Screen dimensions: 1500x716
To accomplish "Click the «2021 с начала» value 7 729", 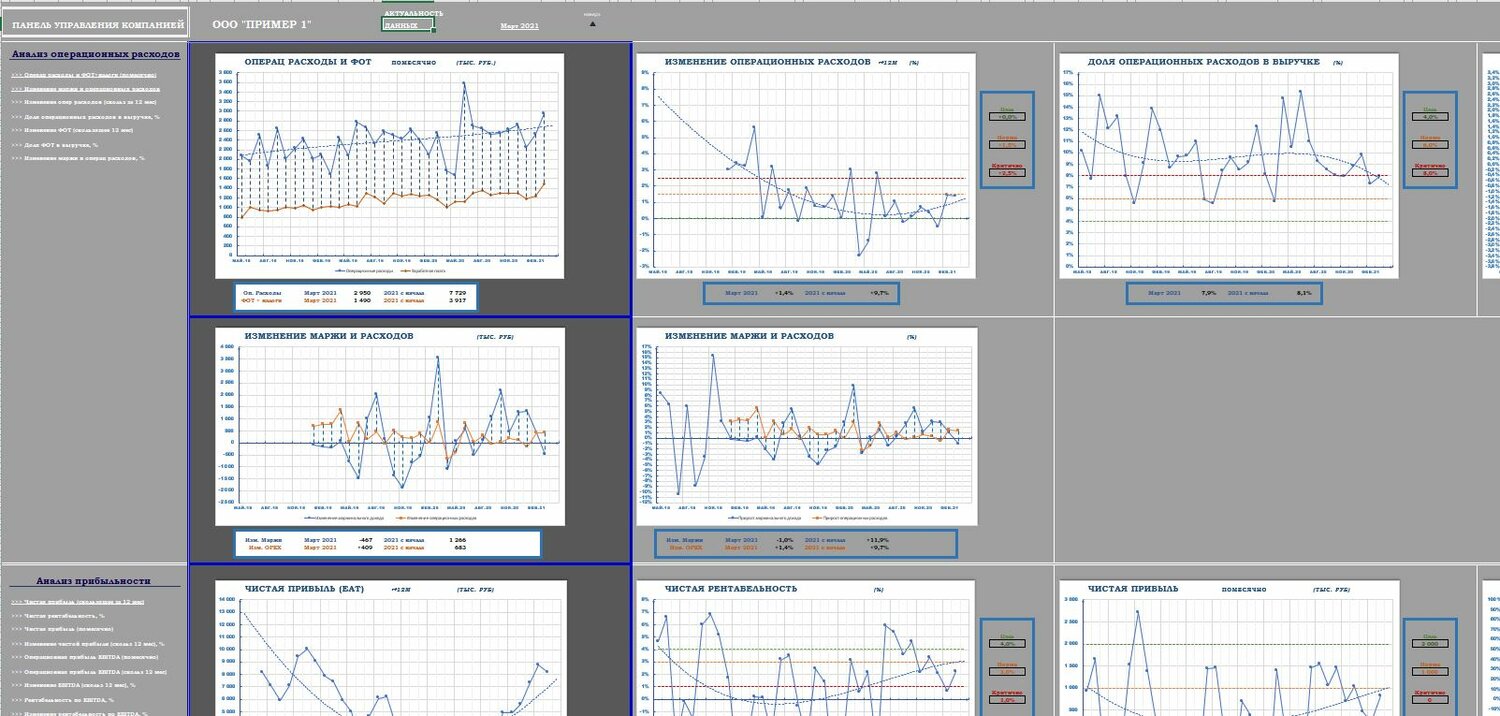I will (x=456, y=293).
